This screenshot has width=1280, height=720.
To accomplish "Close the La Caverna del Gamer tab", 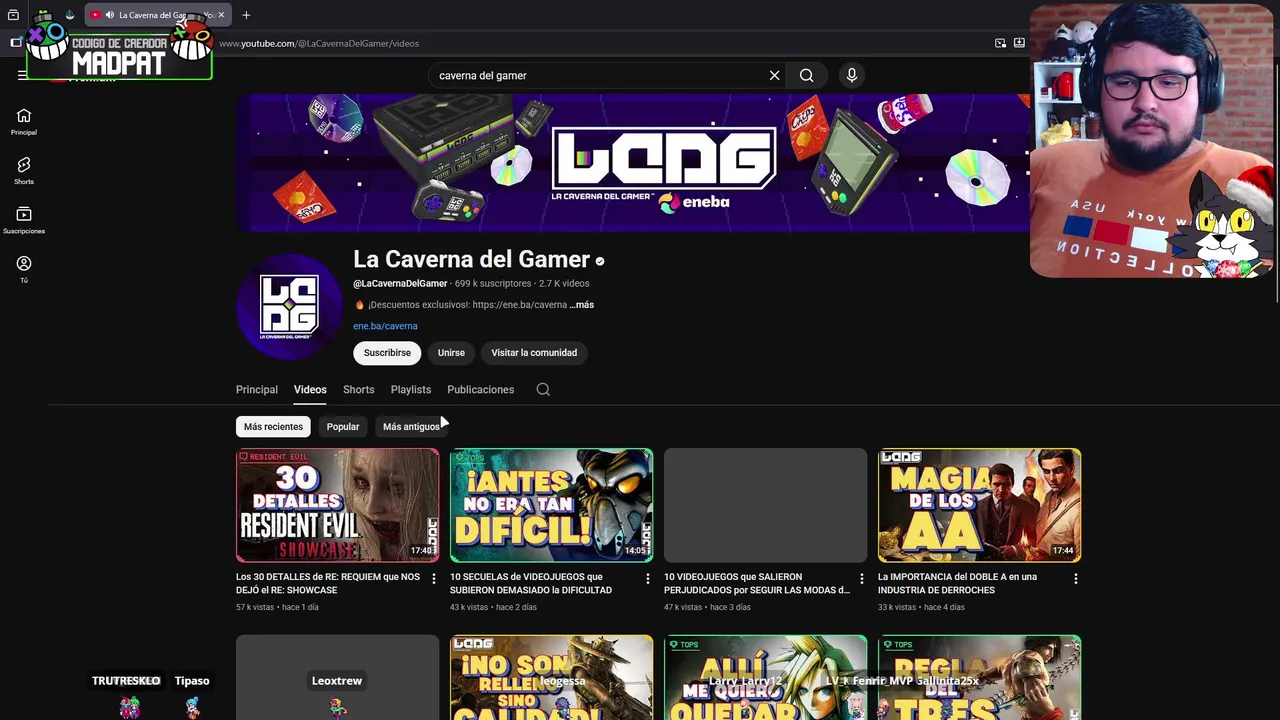I will point(221,15).
